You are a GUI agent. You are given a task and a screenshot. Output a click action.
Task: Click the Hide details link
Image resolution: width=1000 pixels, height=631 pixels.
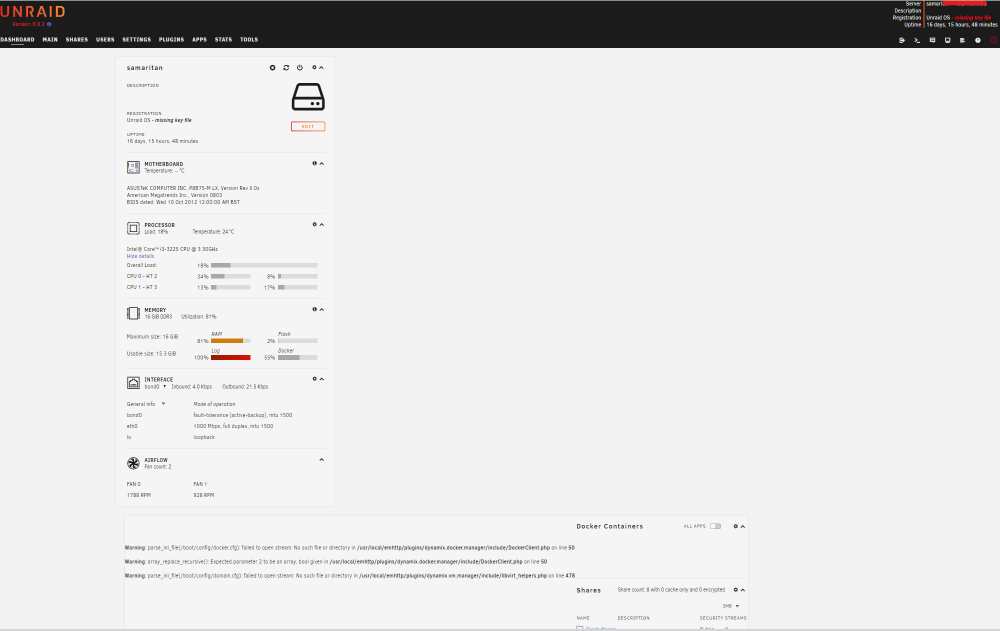(140, 256)
